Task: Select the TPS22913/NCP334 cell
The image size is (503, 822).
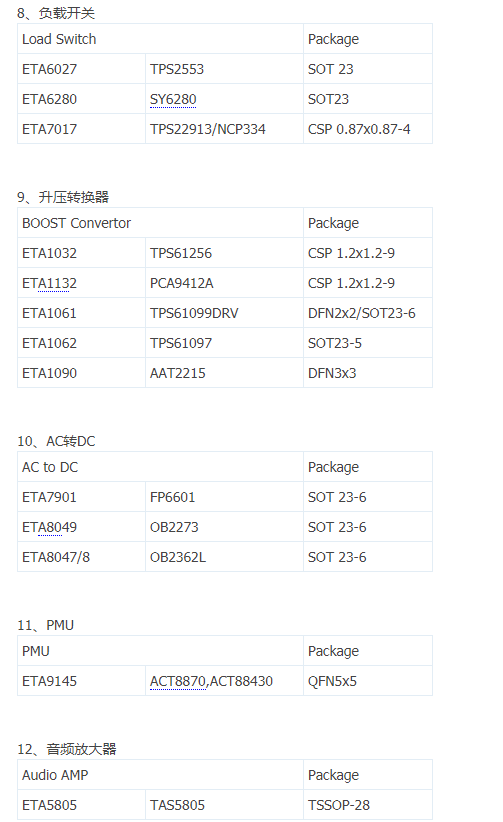Action: 224,129
